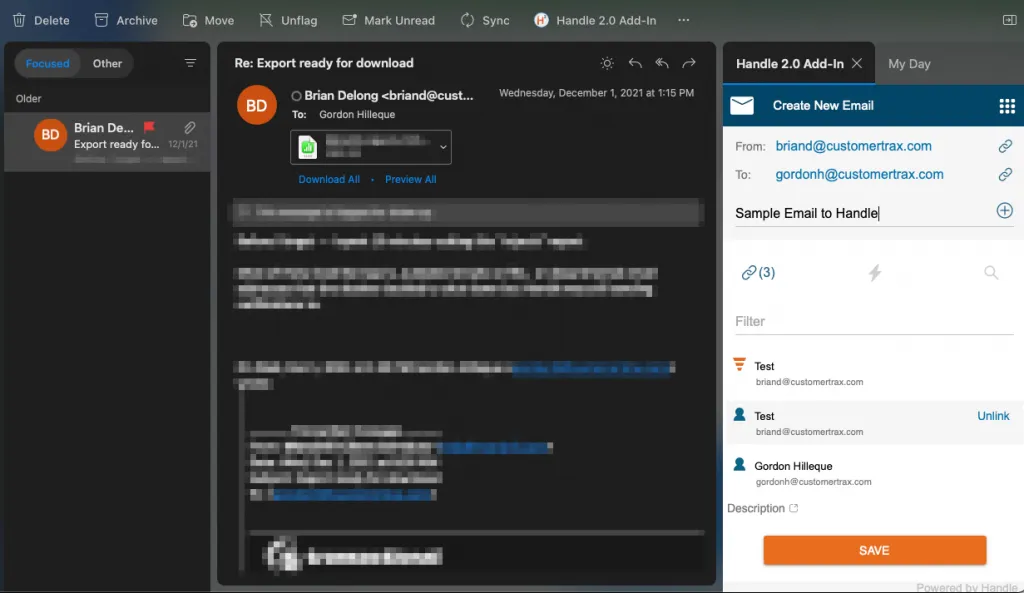Close the Handle 2.0 Add-In pane tab
Image resolution: width=1024 pixels, height=593 pixels.
pos(857,63)
